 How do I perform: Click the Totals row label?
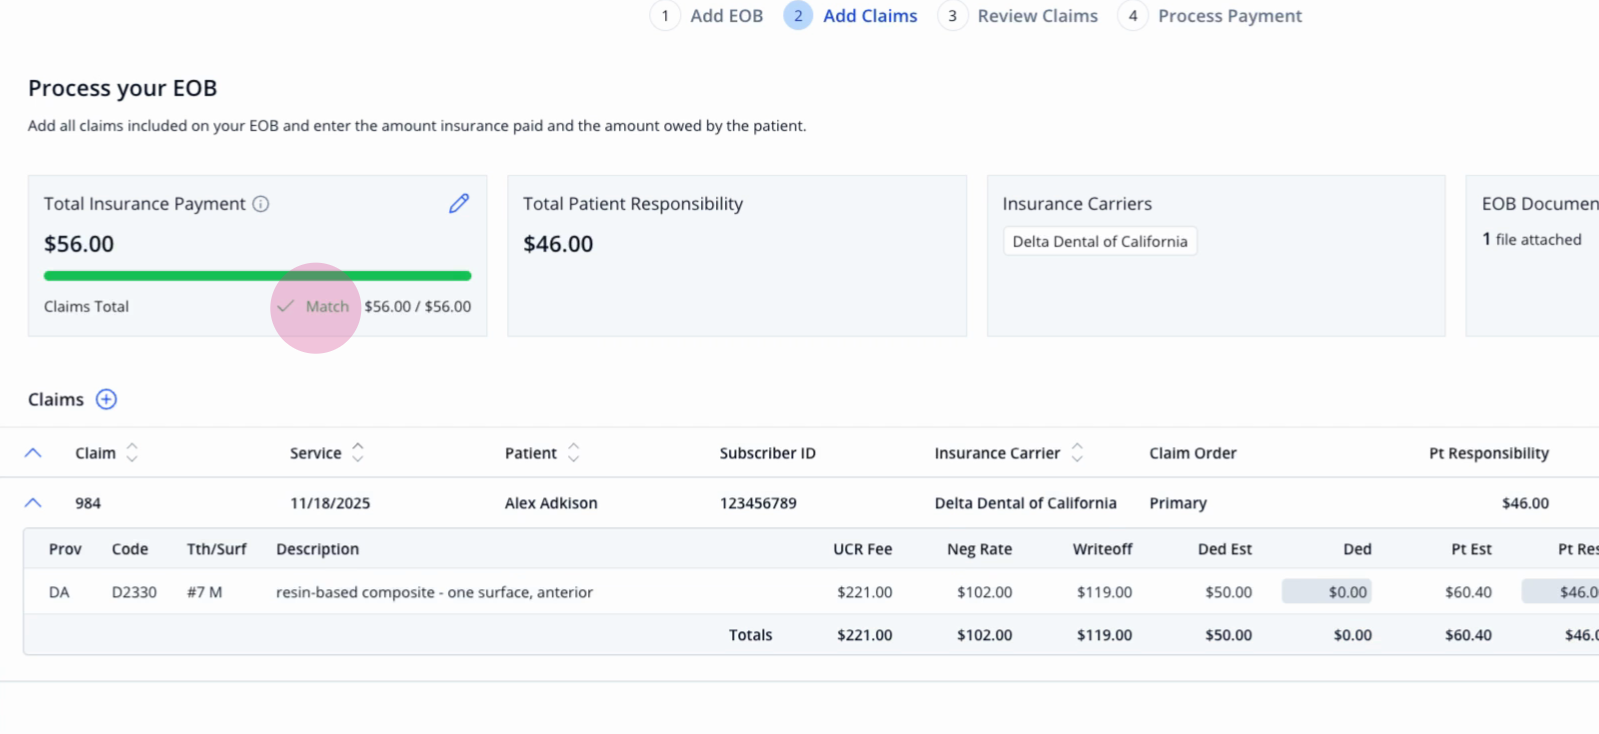pyautogui.click(x=750, y=635)
